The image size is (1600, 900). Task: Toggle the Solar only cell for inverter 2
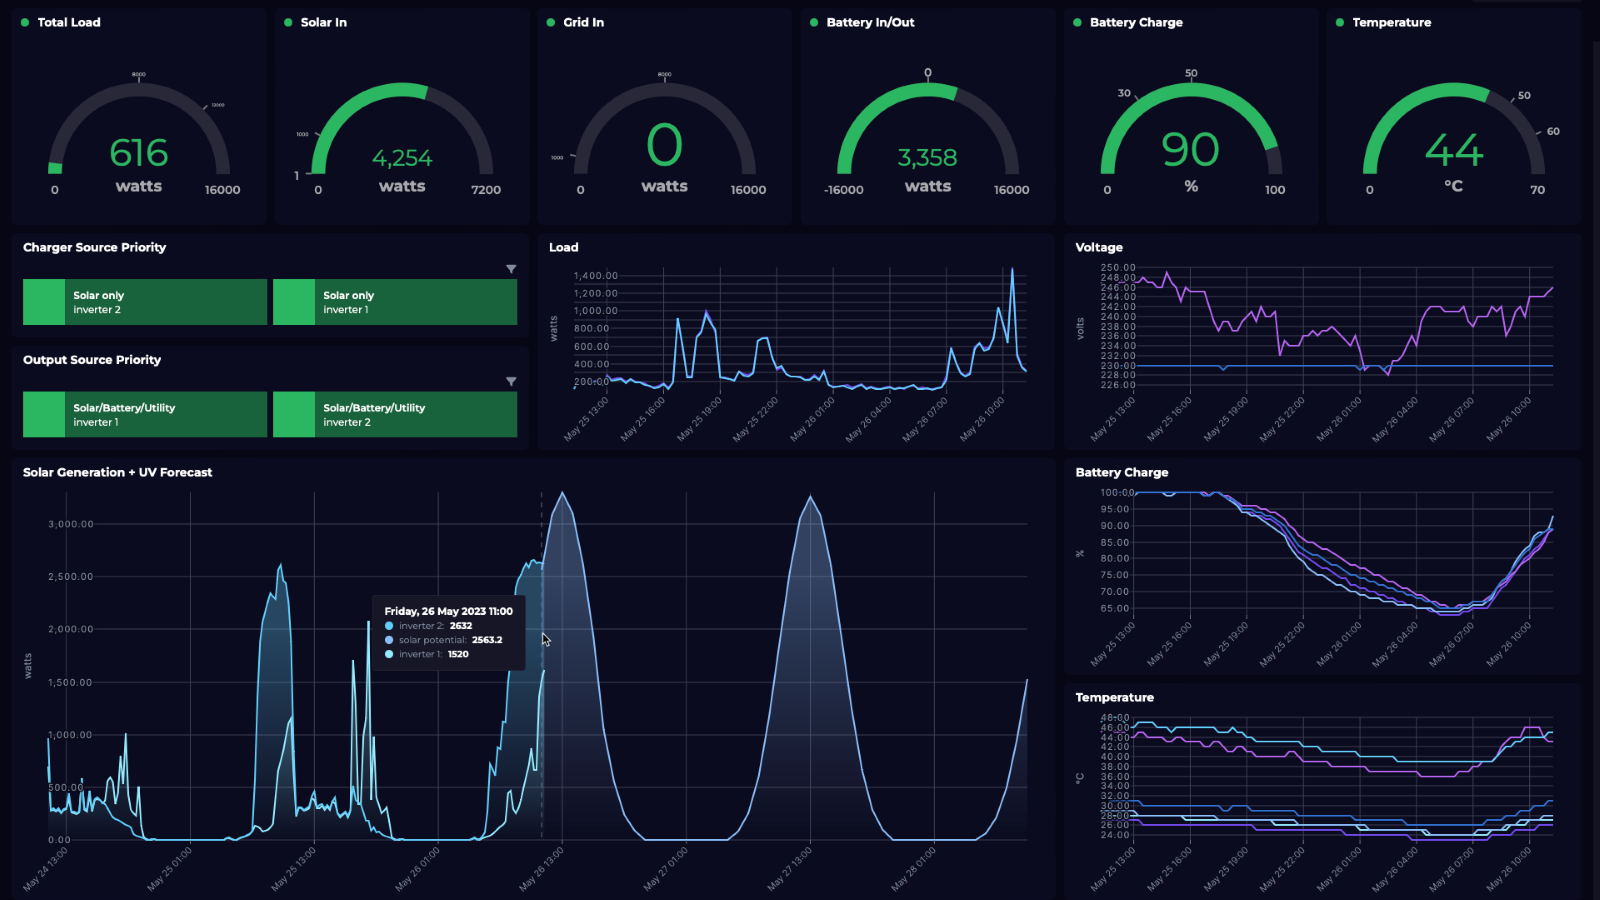click(x=144, y=301)
